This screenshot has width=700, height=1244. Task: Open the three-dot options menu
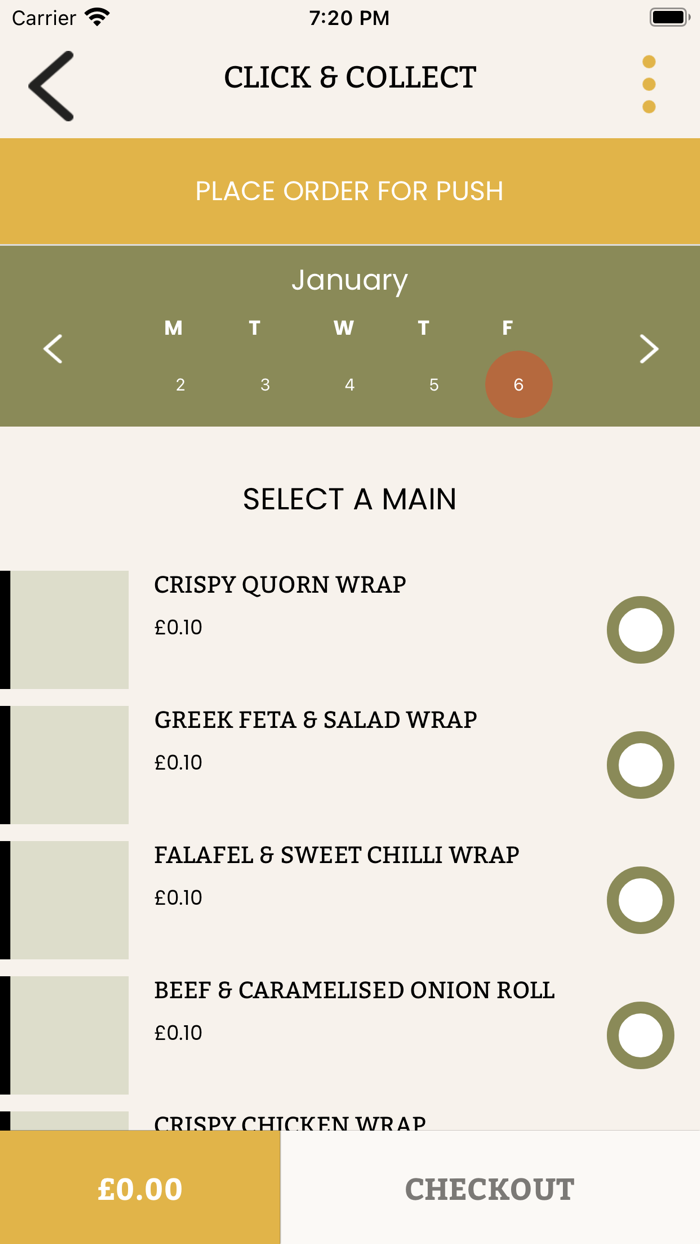pyautogui.click(x=649, y=84)
